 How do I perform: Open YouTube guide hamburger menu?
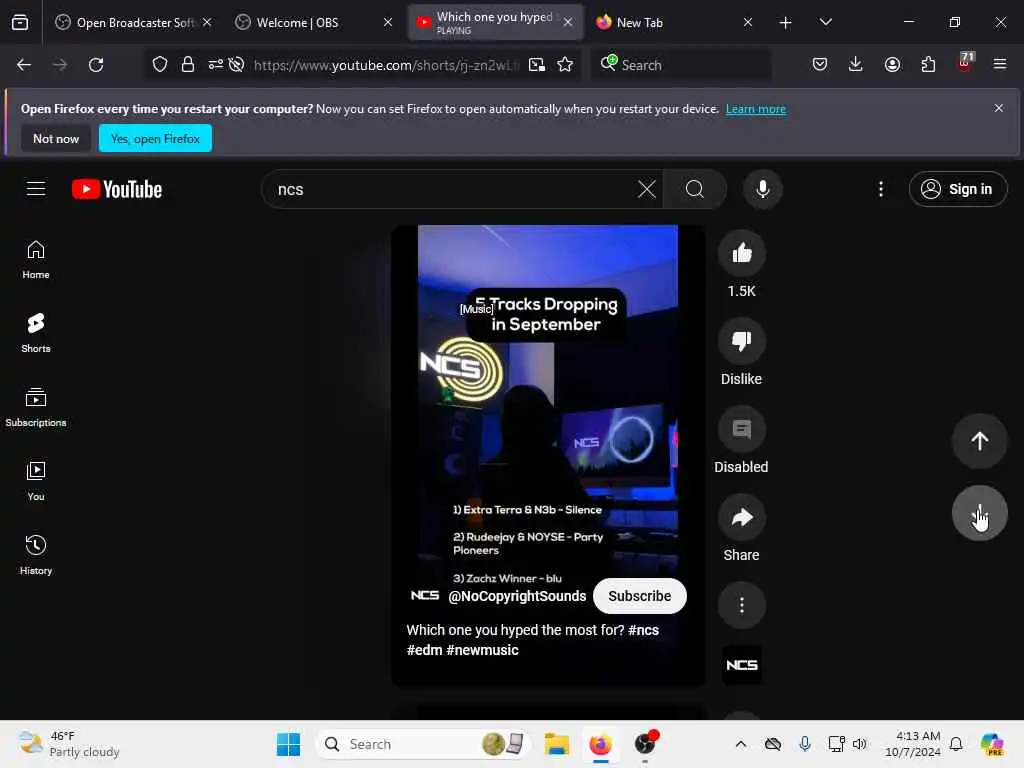point(36,189)
